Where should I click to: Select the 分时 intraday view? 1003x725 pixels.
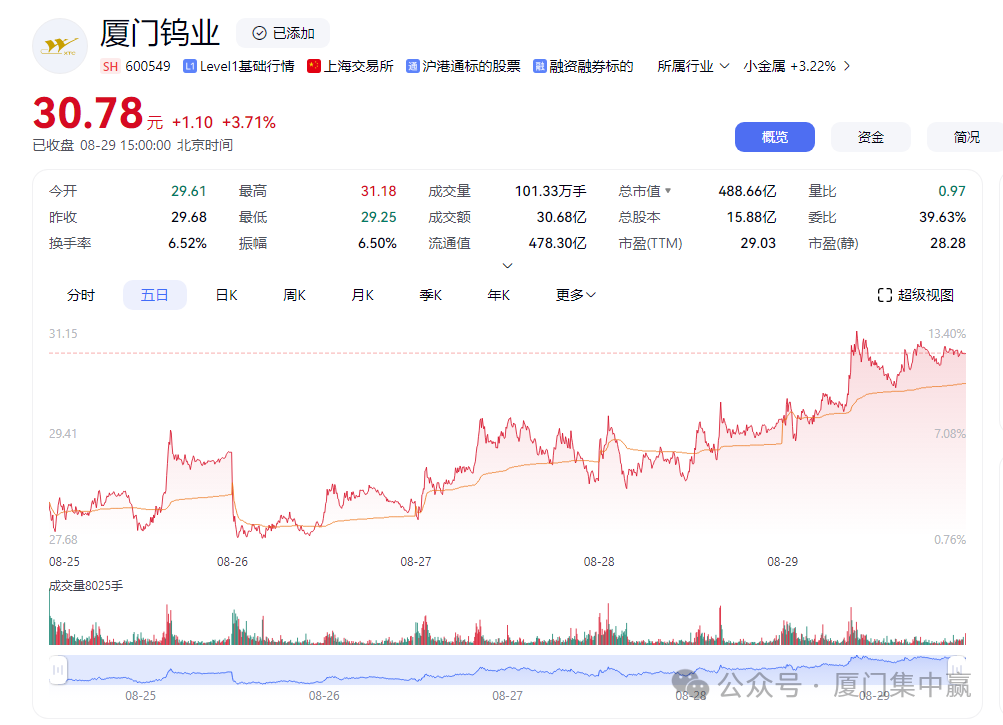(x=82, y=294)
